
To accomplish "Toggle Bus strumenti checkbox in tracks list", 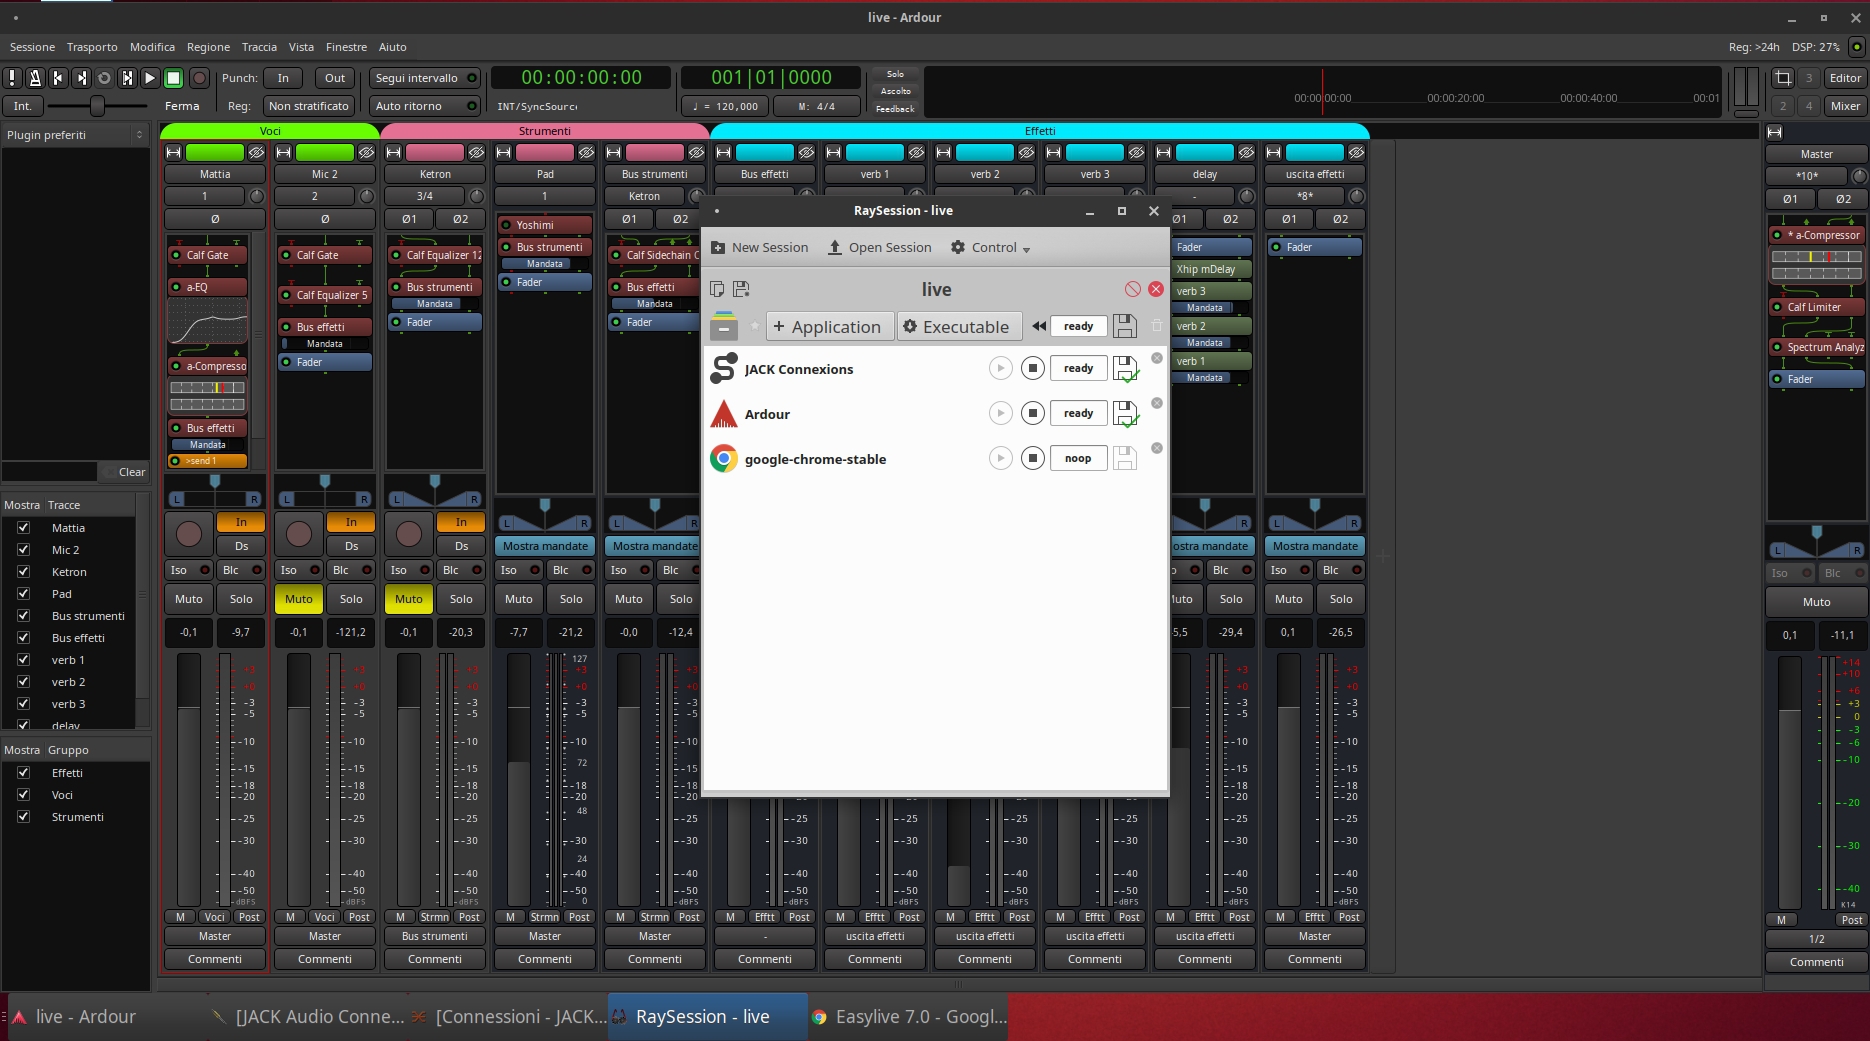I will pos(23,616).
